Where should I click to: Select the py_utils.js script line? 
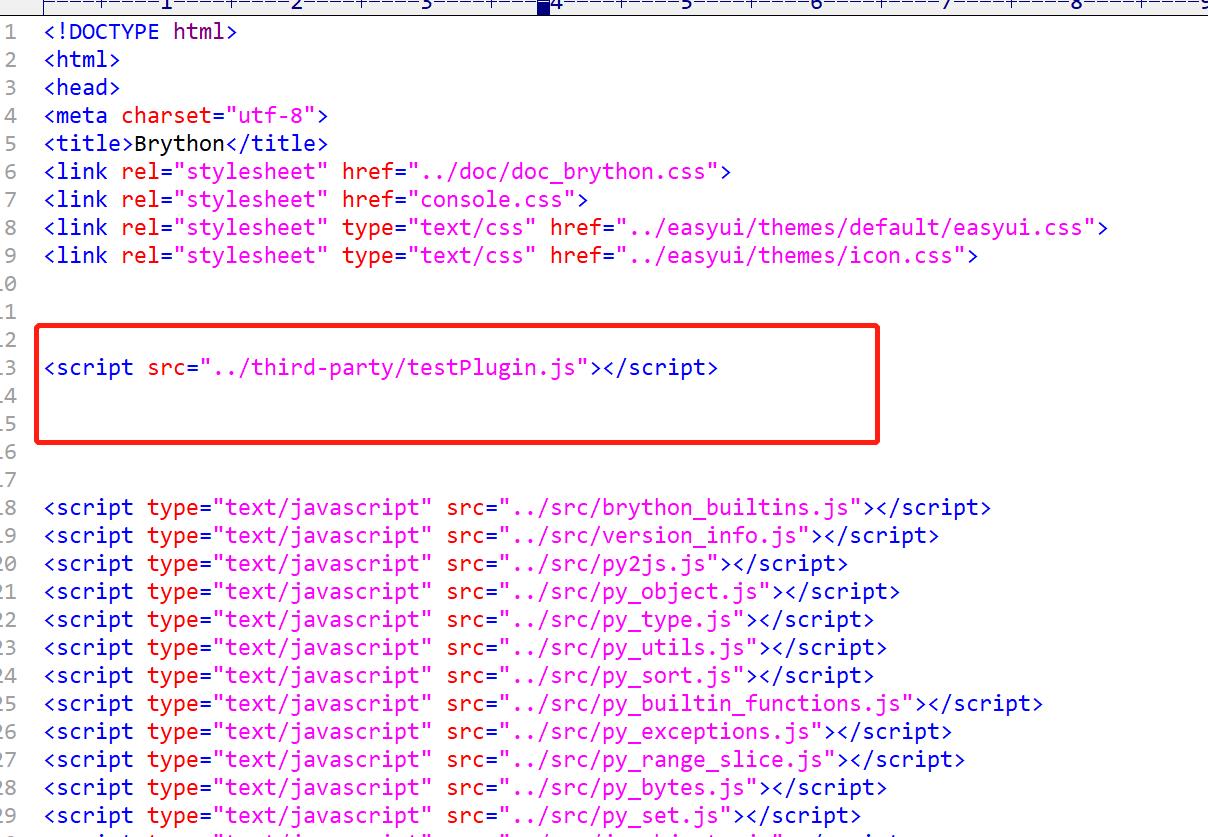[x=466, y=648]
